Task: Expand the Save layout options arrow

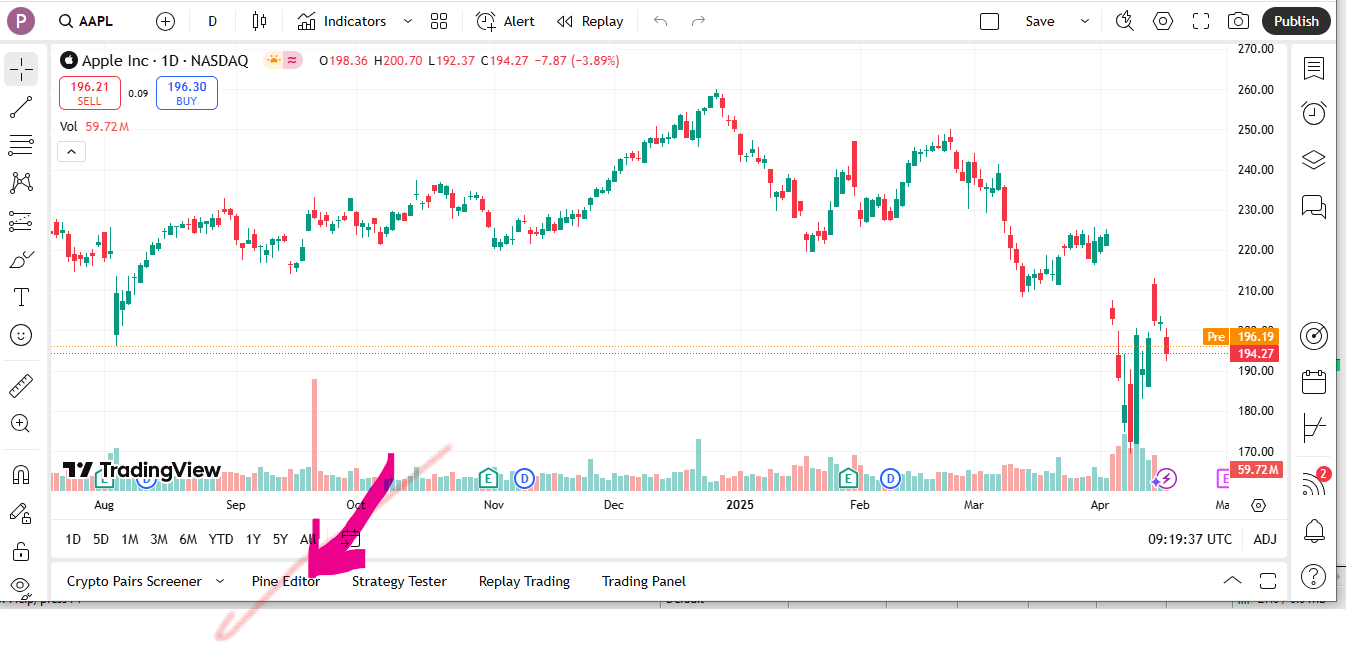Action: (1085, 21)
